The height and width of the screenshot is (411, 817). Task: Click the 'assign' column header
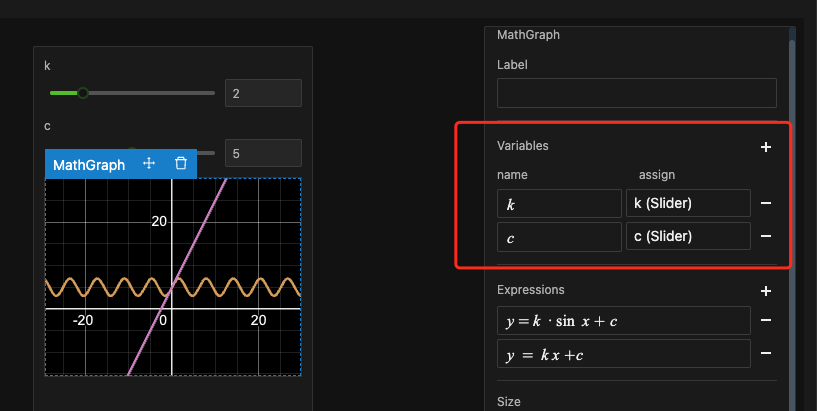[x=657, y=175]
